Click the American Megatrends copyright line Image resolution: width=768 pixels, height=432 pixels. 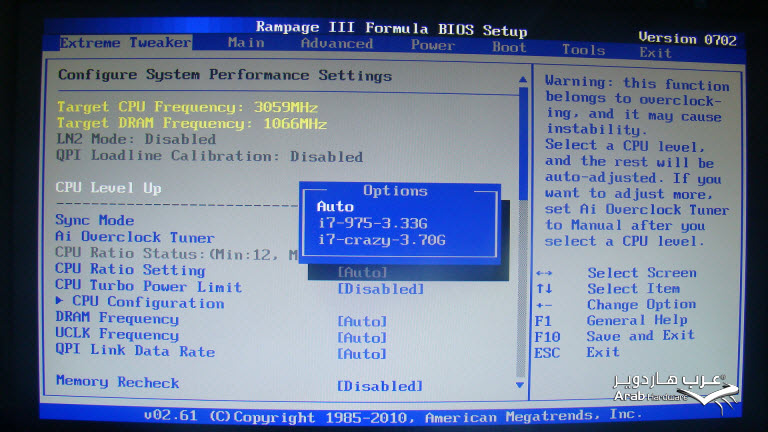coord(393,416)
